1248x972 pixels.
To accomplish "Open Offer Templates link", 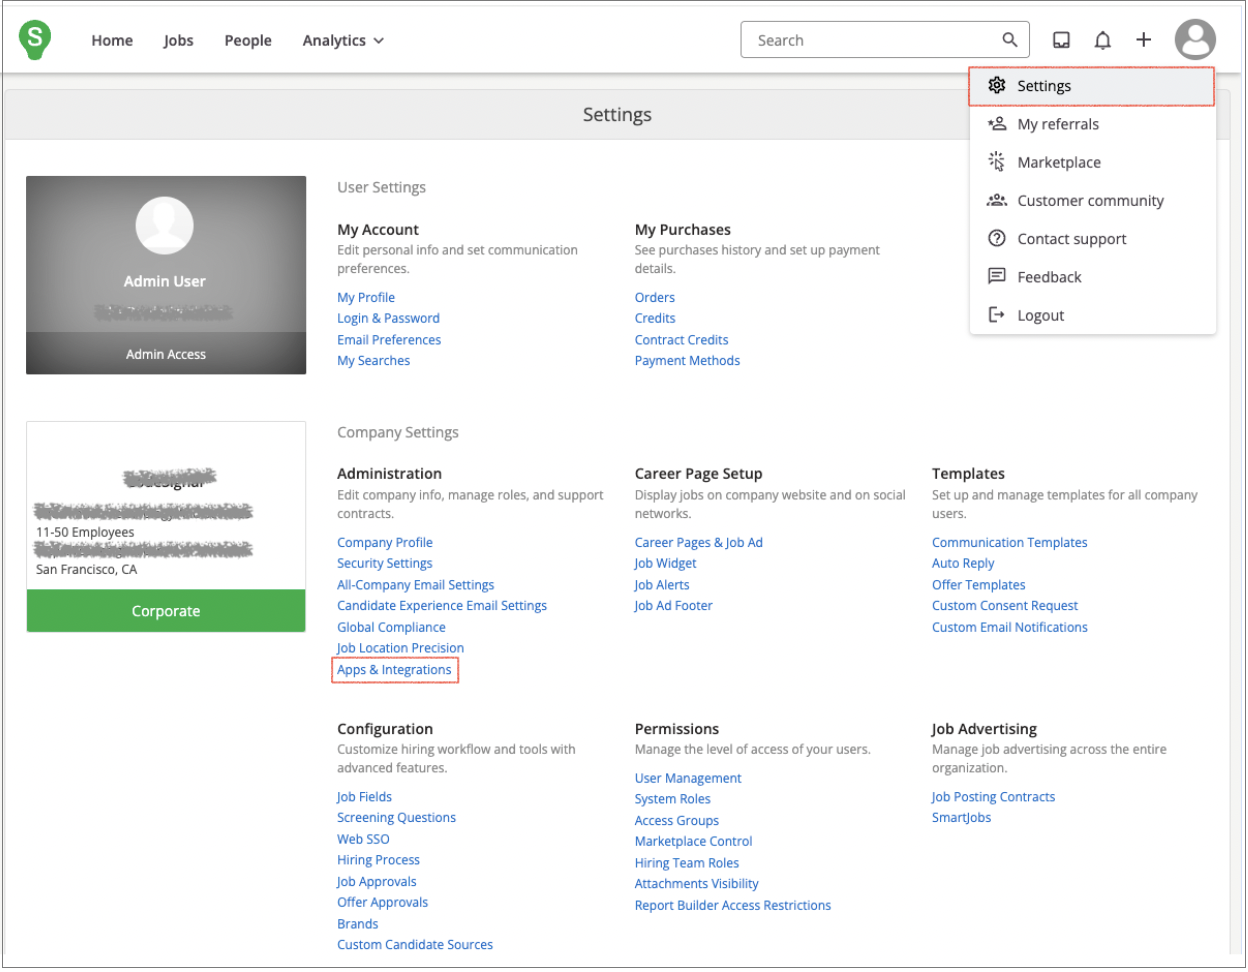I will (978, 585).
